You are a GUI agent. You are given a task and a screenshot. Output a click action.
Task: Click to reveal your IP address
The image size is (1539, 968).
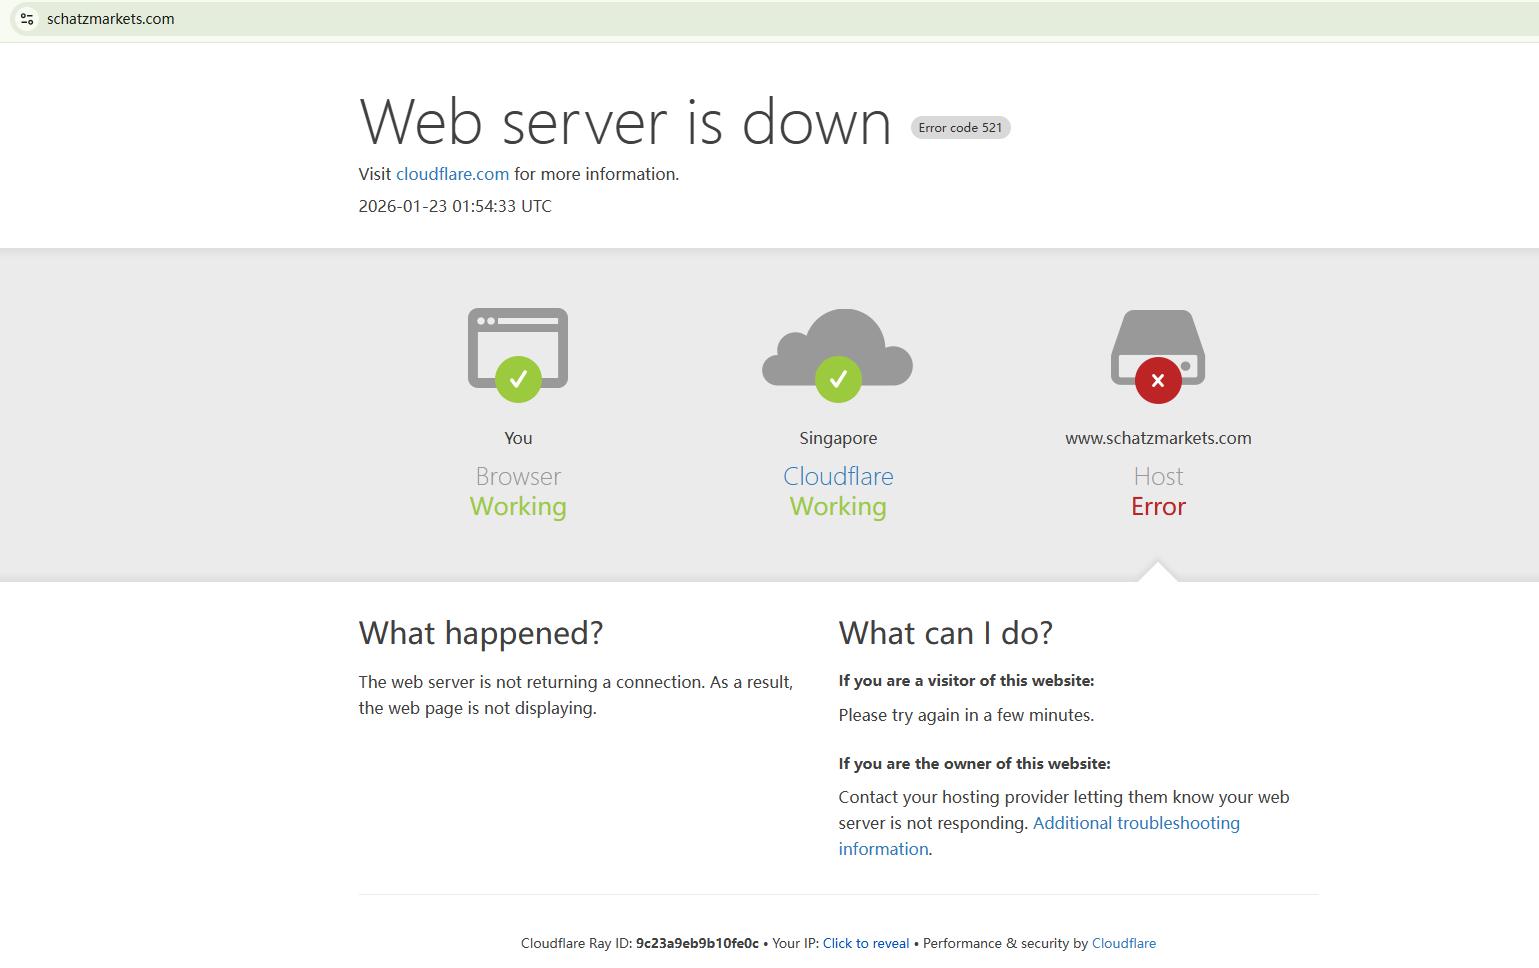866,943
